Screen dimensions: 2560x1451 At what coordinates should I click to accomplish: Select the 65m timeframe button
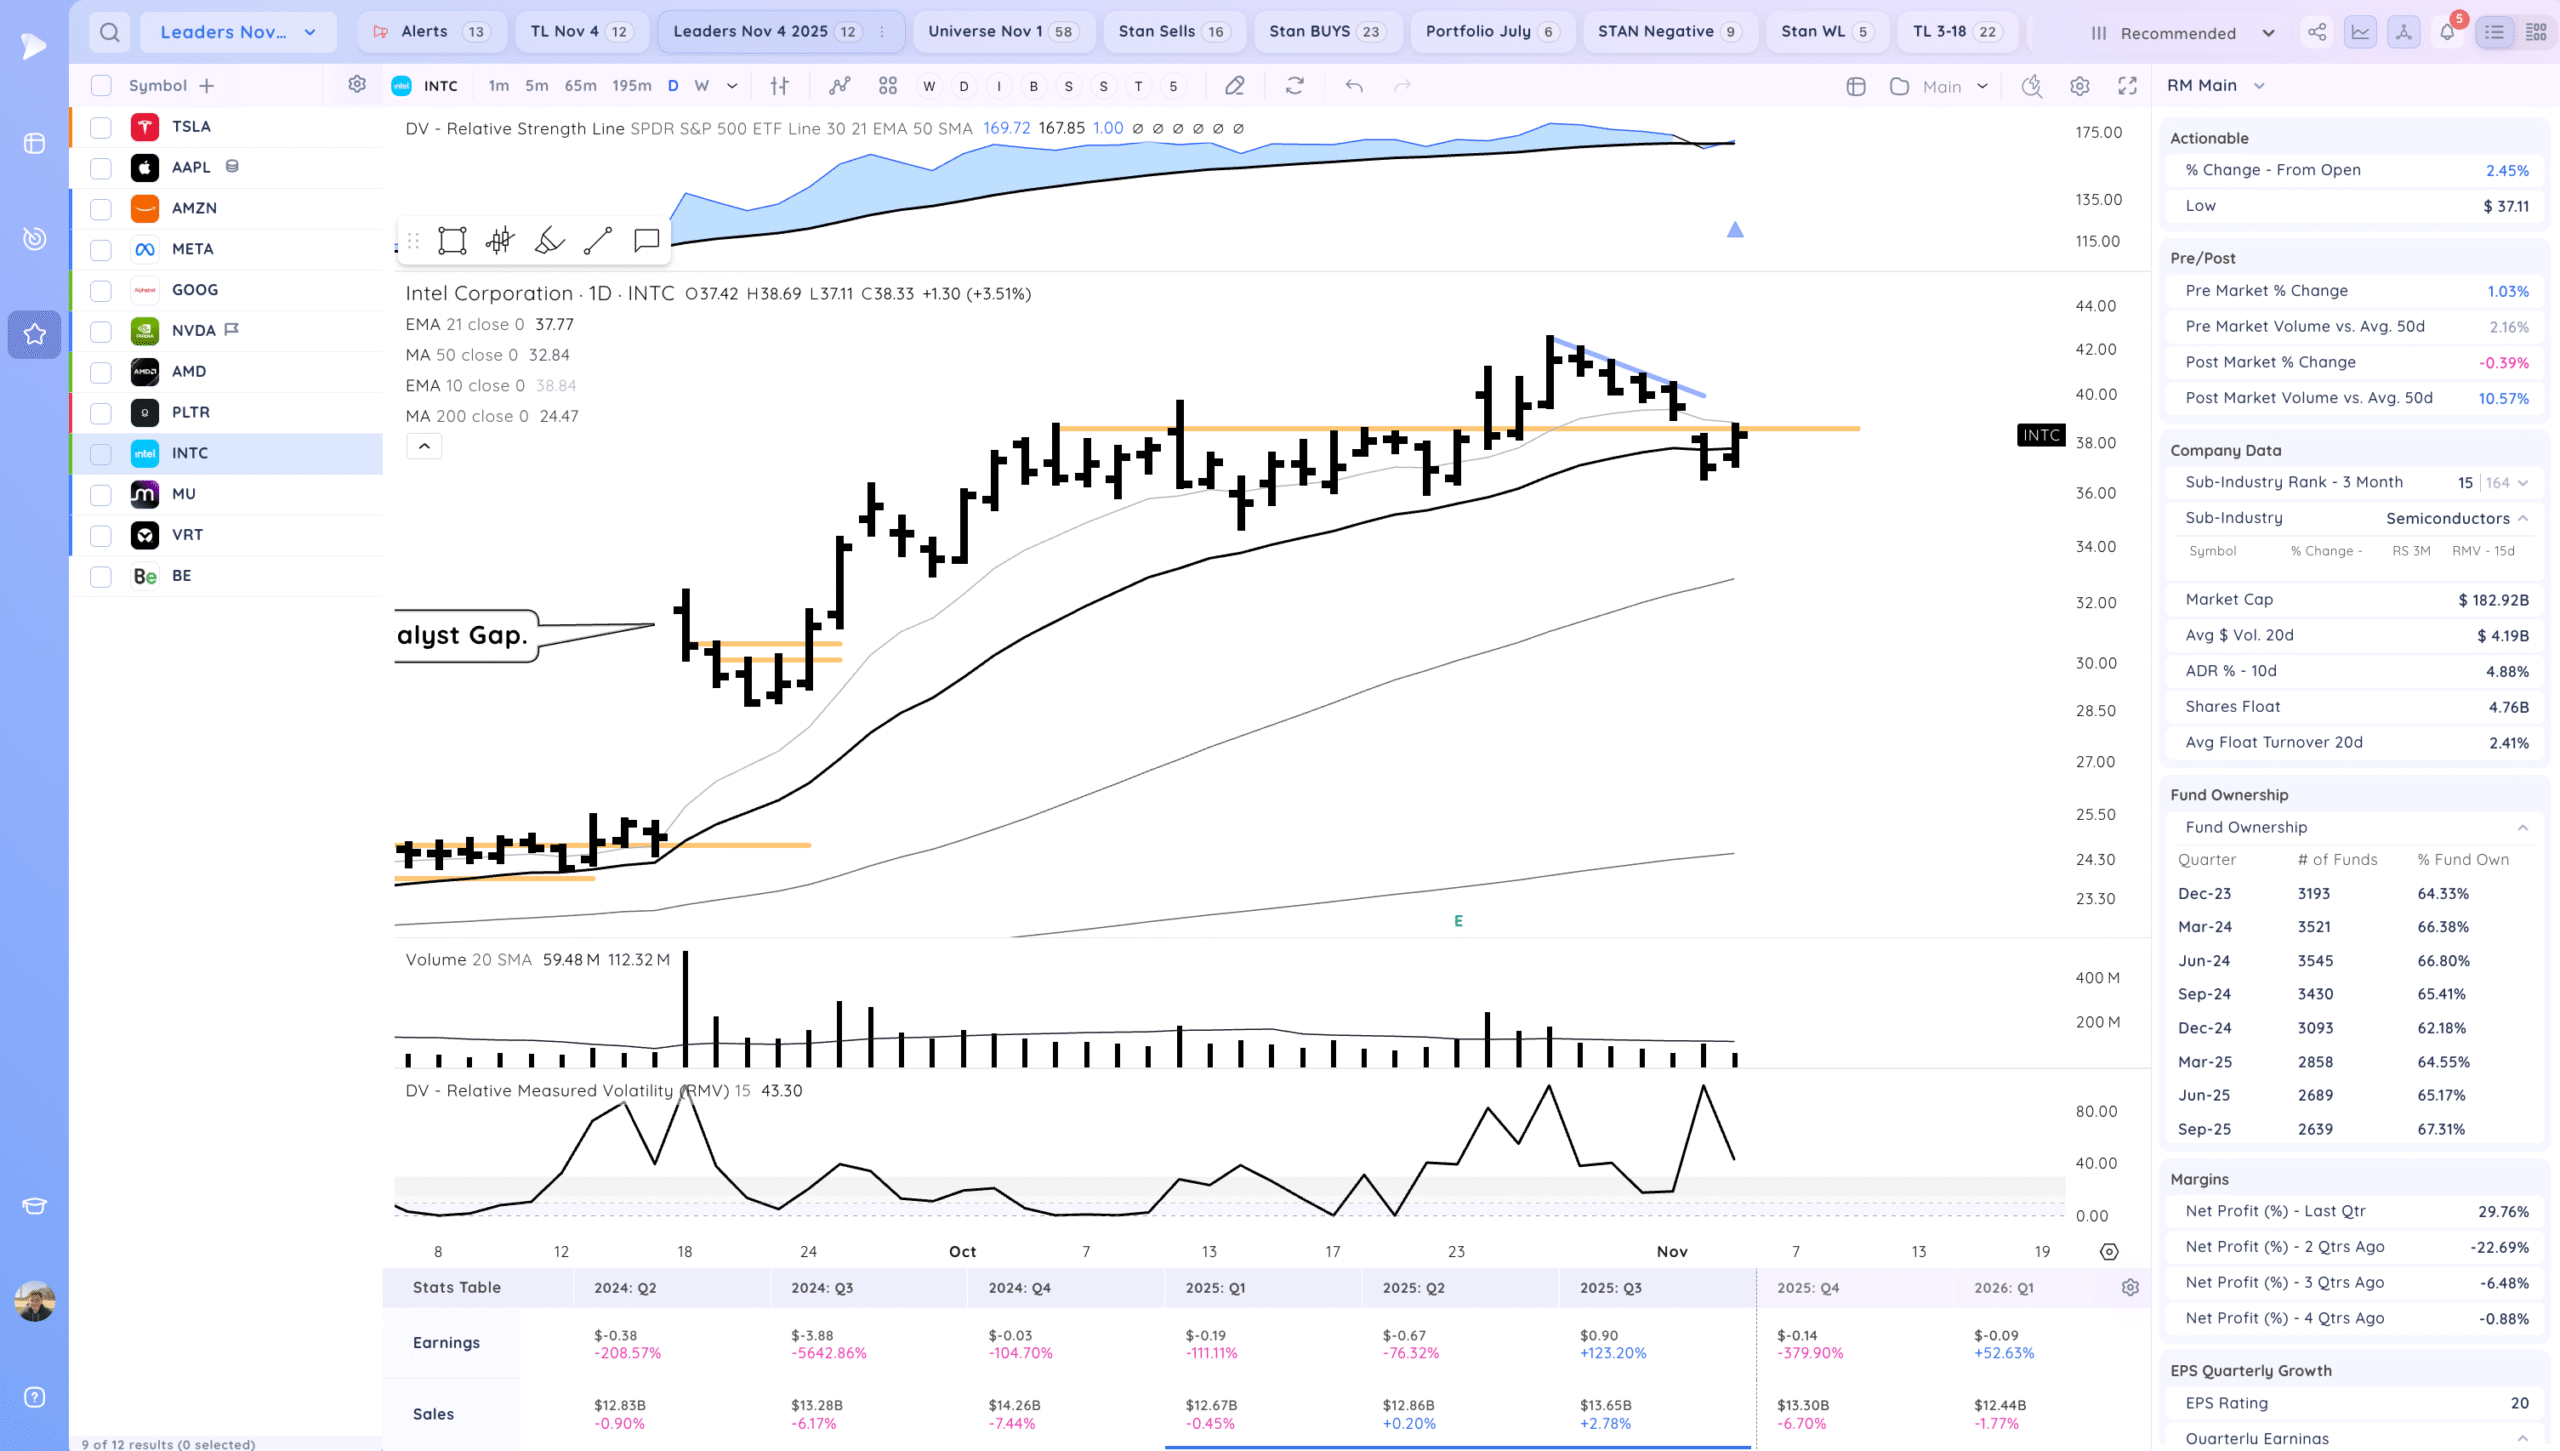580,86
